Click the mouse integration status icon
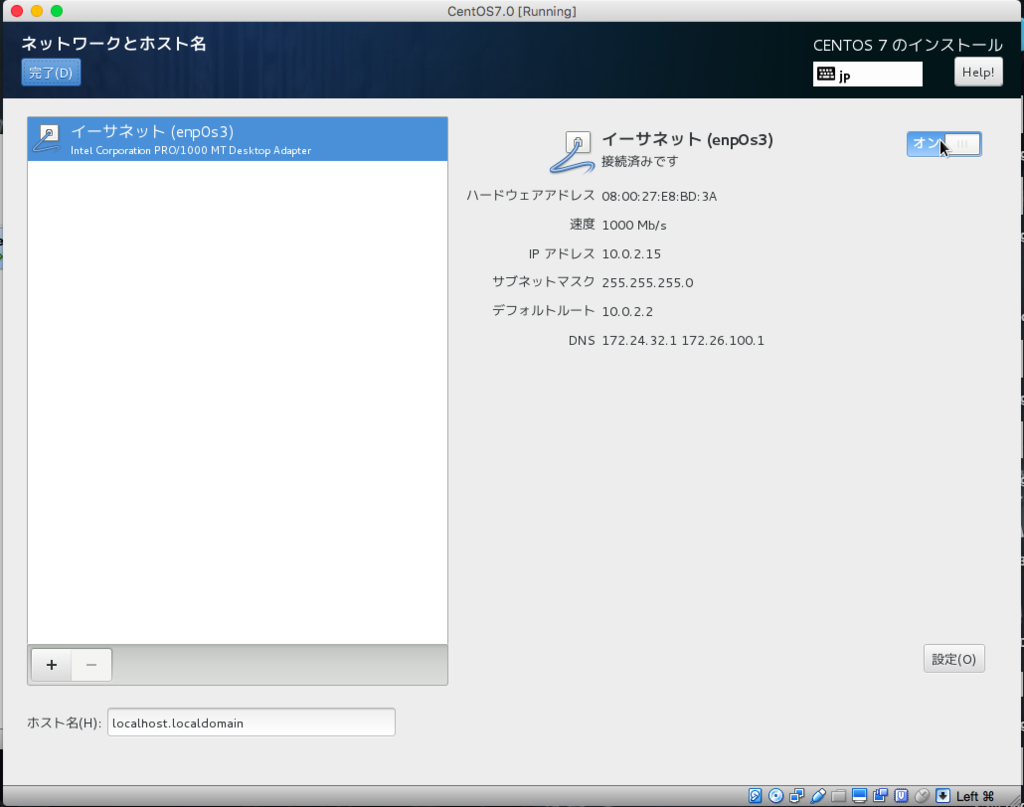 922,795
